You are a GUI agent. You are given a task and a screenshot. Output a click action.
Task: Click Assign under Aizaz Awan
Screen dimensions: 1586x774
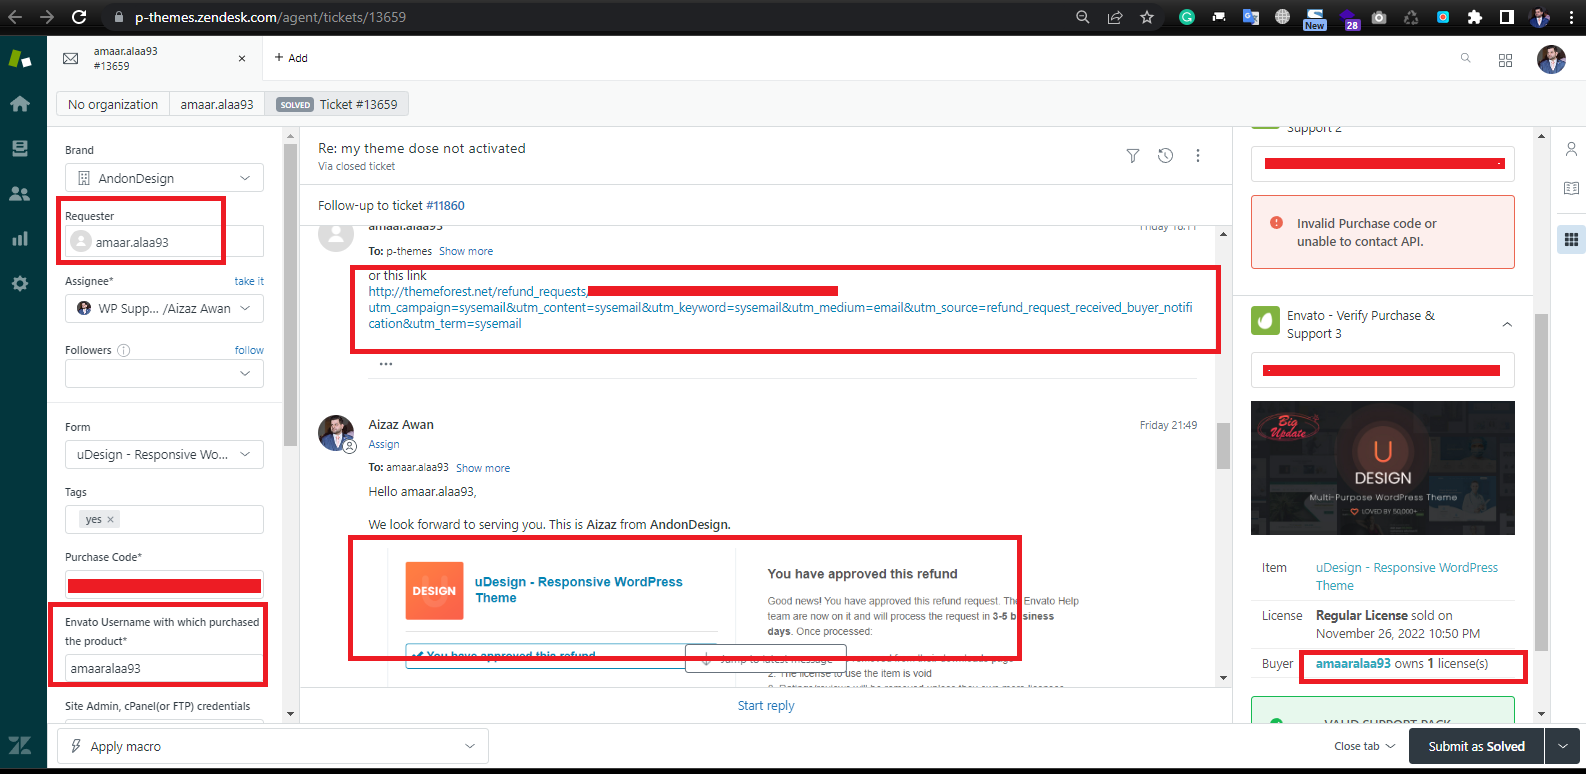coord(384,444)
